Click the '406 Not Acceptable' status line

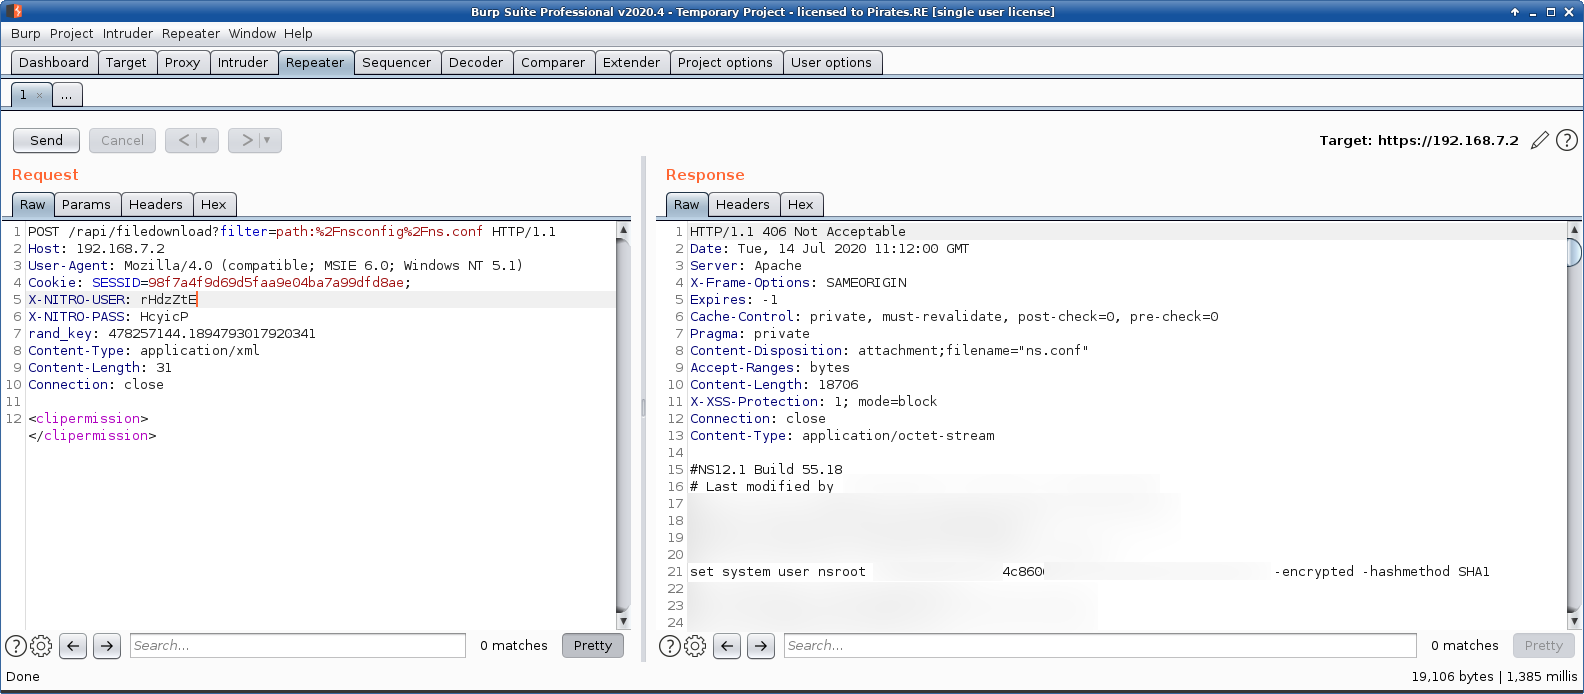(x=798, y=232)
